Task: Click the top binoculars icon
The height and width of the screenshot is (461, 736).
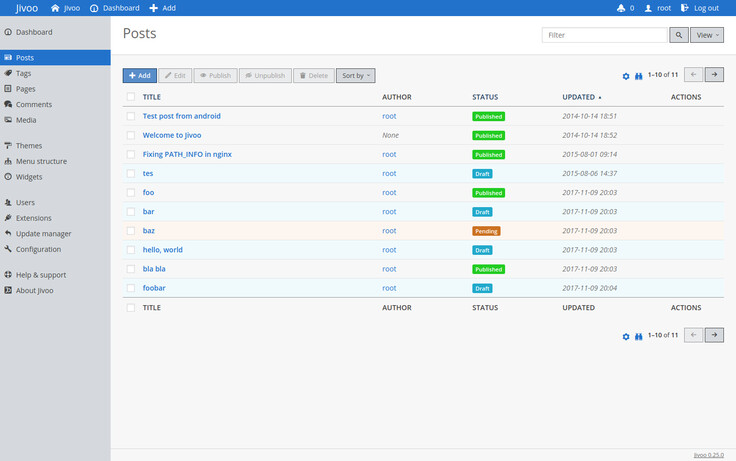Action: click(638, 75)
